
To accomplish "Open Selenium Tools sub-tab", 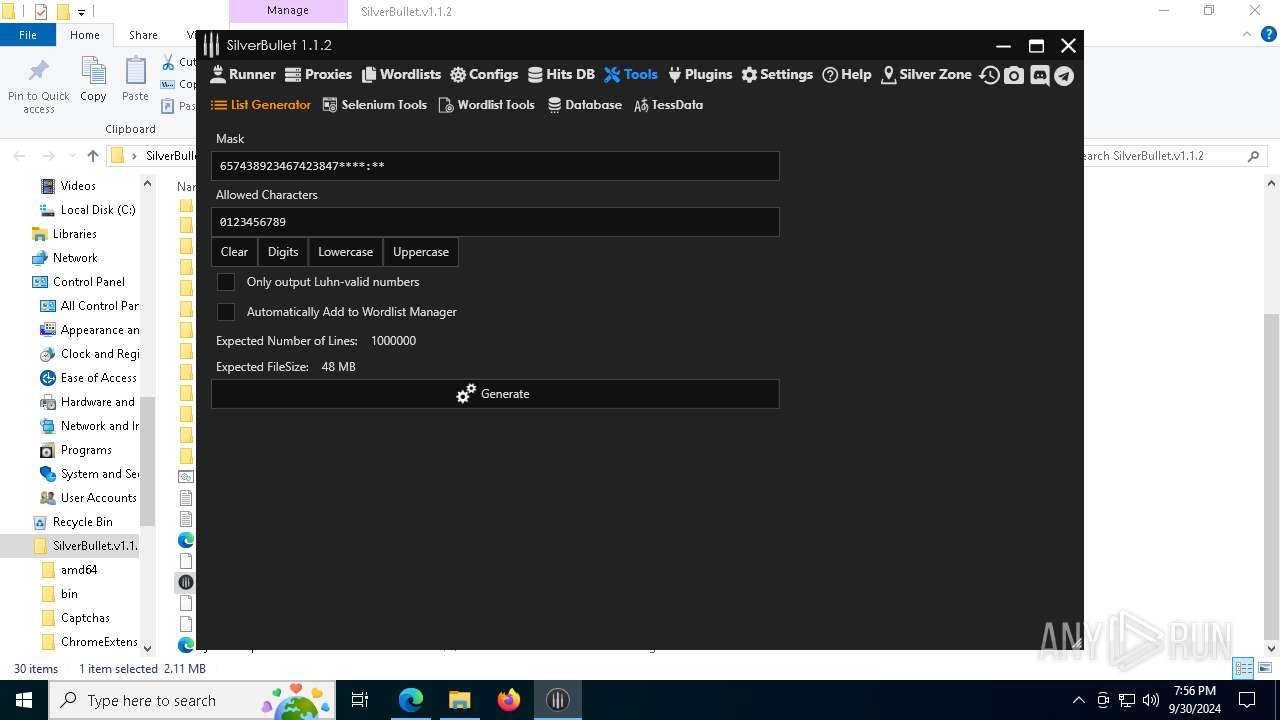I will click(x=375, y=105).
